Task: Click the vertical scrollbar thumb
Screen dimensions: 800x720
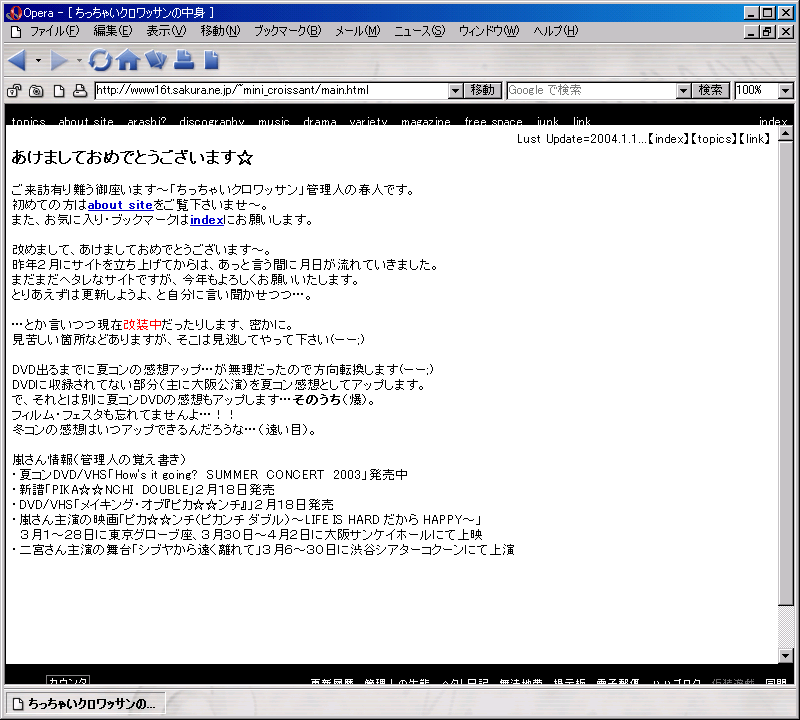Action: click(786, 373)
